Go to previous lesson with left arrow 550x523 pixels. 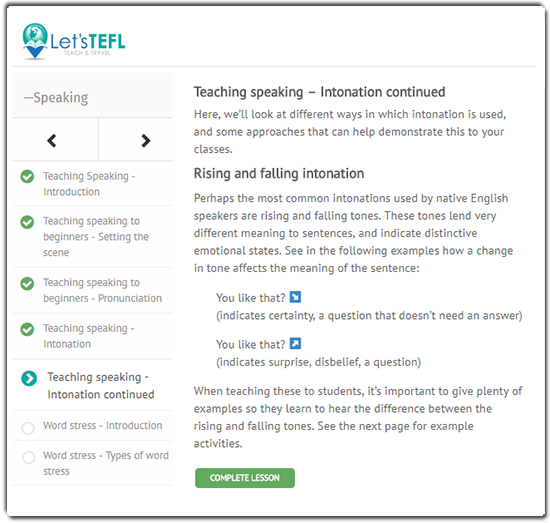[52, 141]
